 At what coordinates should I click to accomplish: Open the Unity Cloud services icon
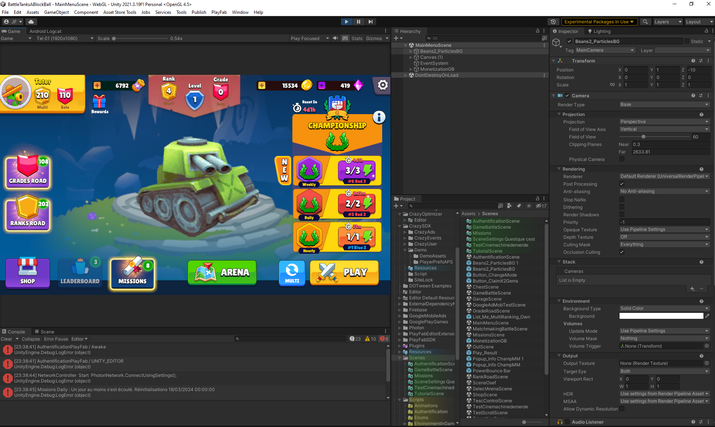pyautogui.click(x=31, y=21)
